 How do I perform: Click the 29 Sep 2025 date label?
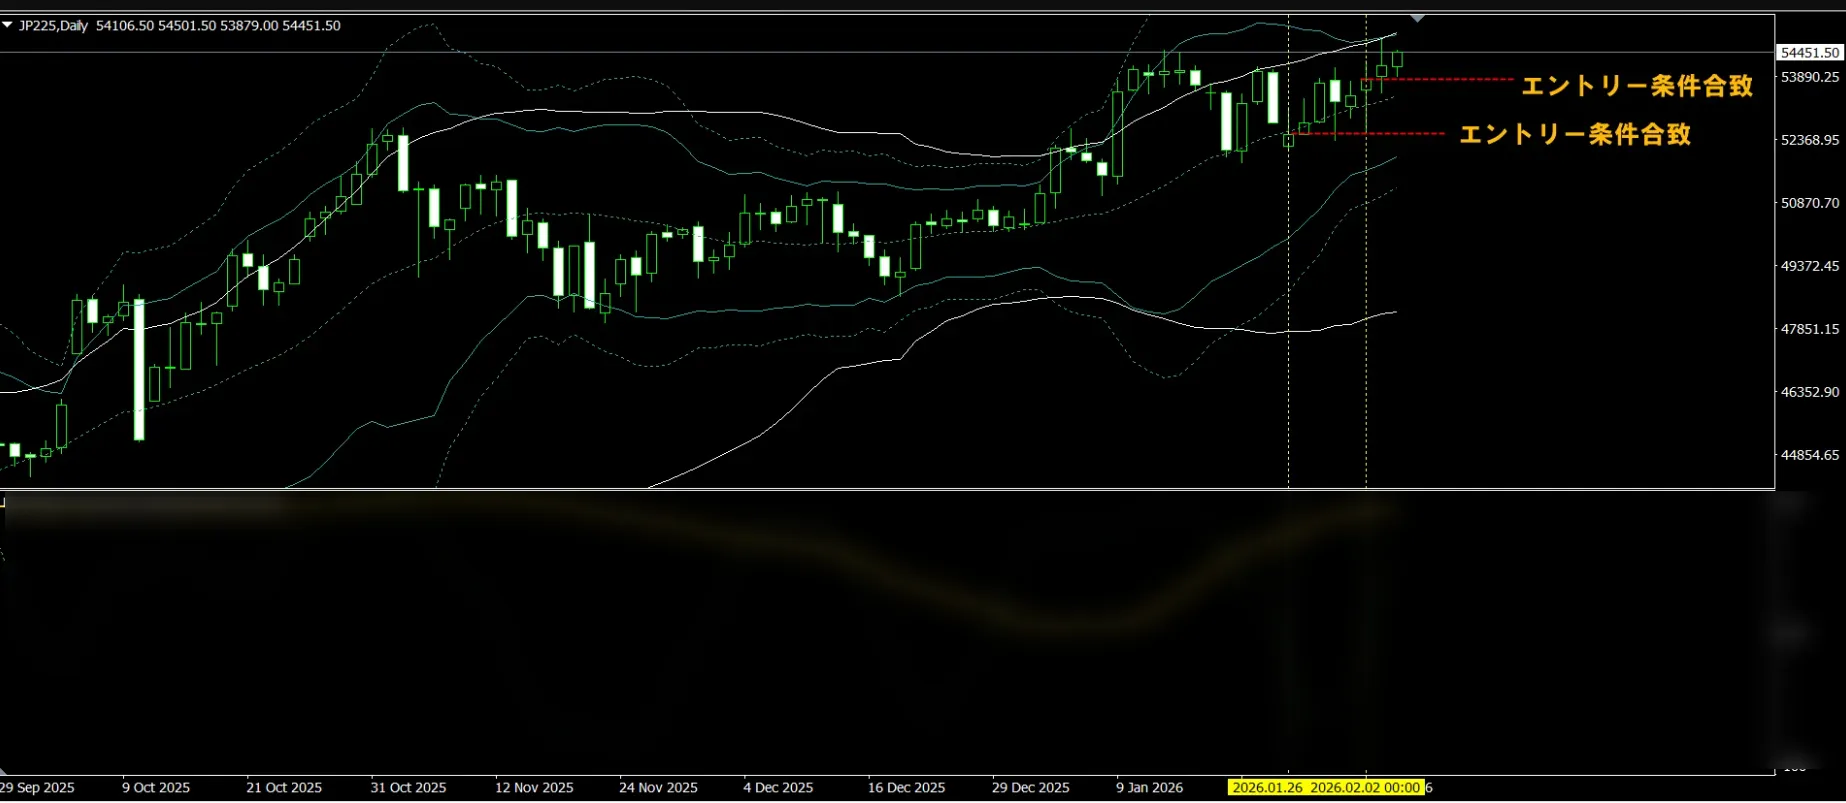(38, 787)
